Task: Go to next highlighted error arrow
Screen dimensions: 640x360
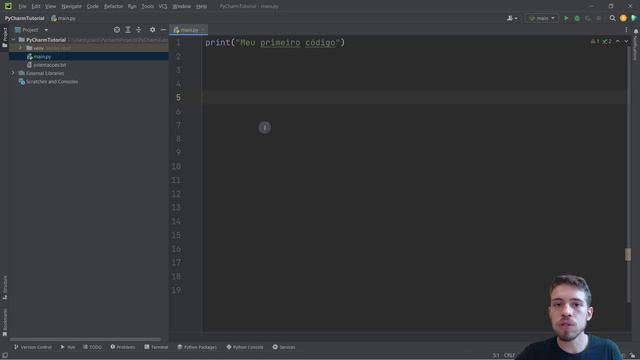Action: point(626,41)
